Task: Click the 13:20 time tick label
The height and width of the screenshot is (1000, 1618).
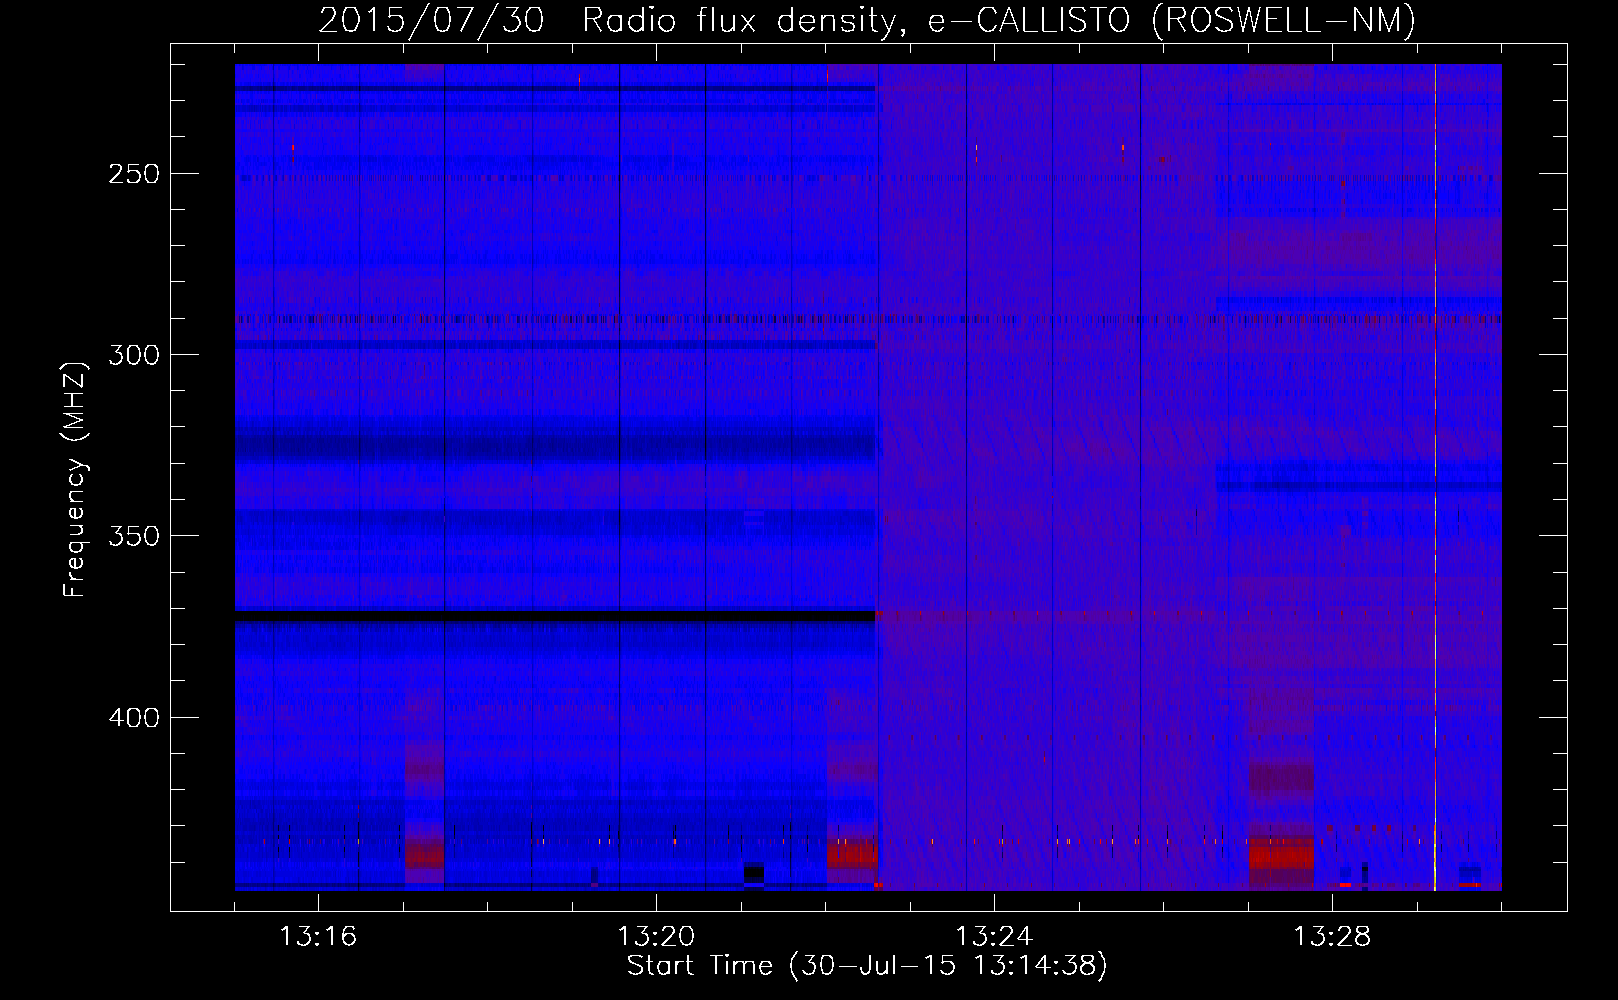Action: pos(656,937)
